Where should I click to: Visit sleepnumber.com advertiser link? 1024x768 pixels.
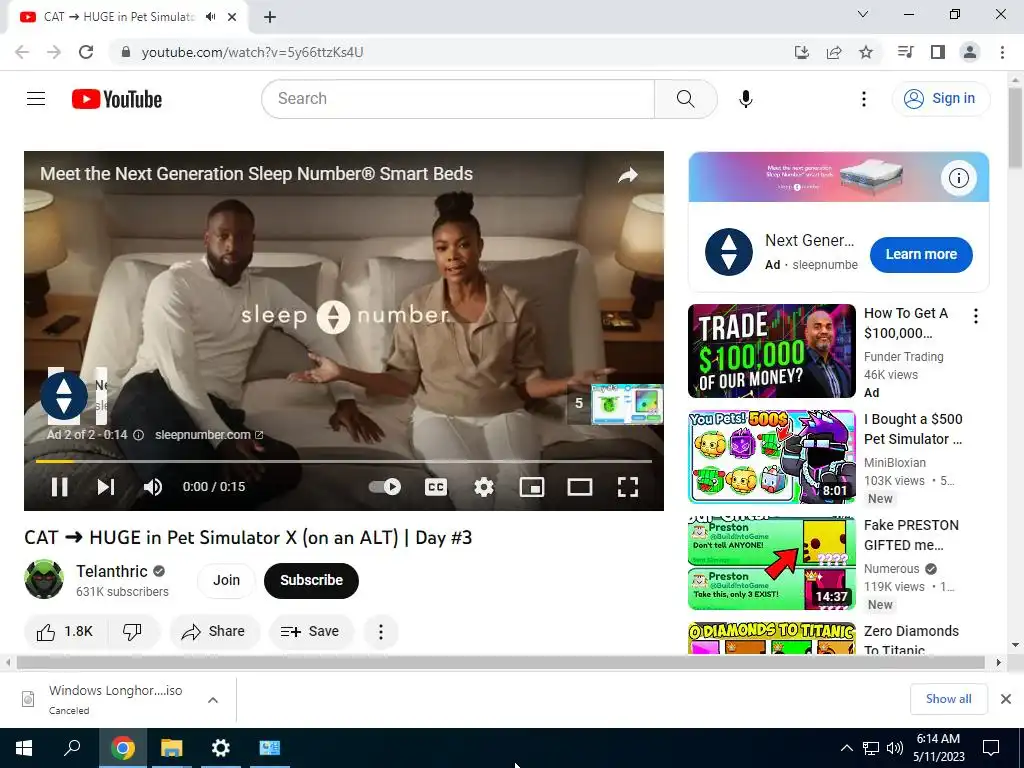click(x=209, y=435)
